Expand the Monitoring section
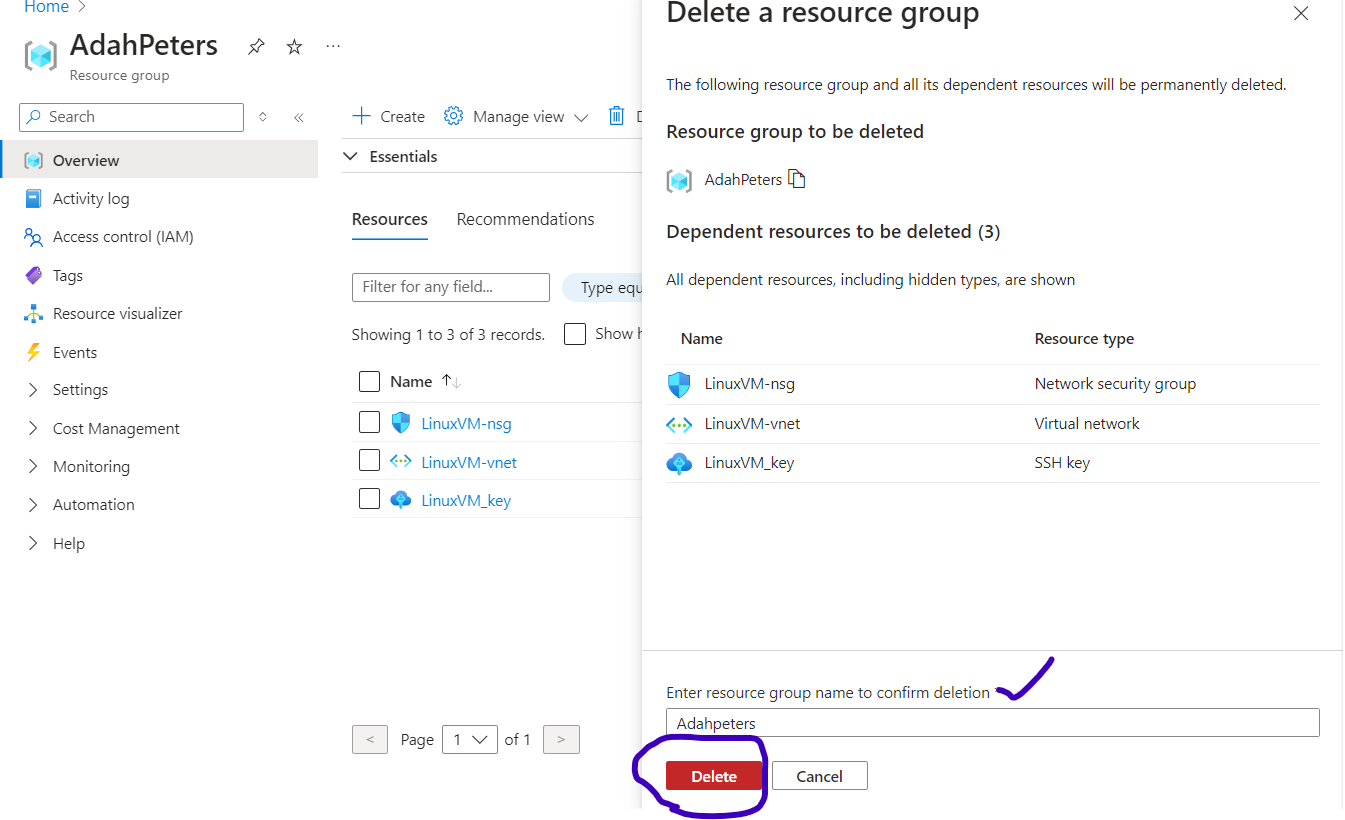 pyautogui.click(x=34, y=467)
